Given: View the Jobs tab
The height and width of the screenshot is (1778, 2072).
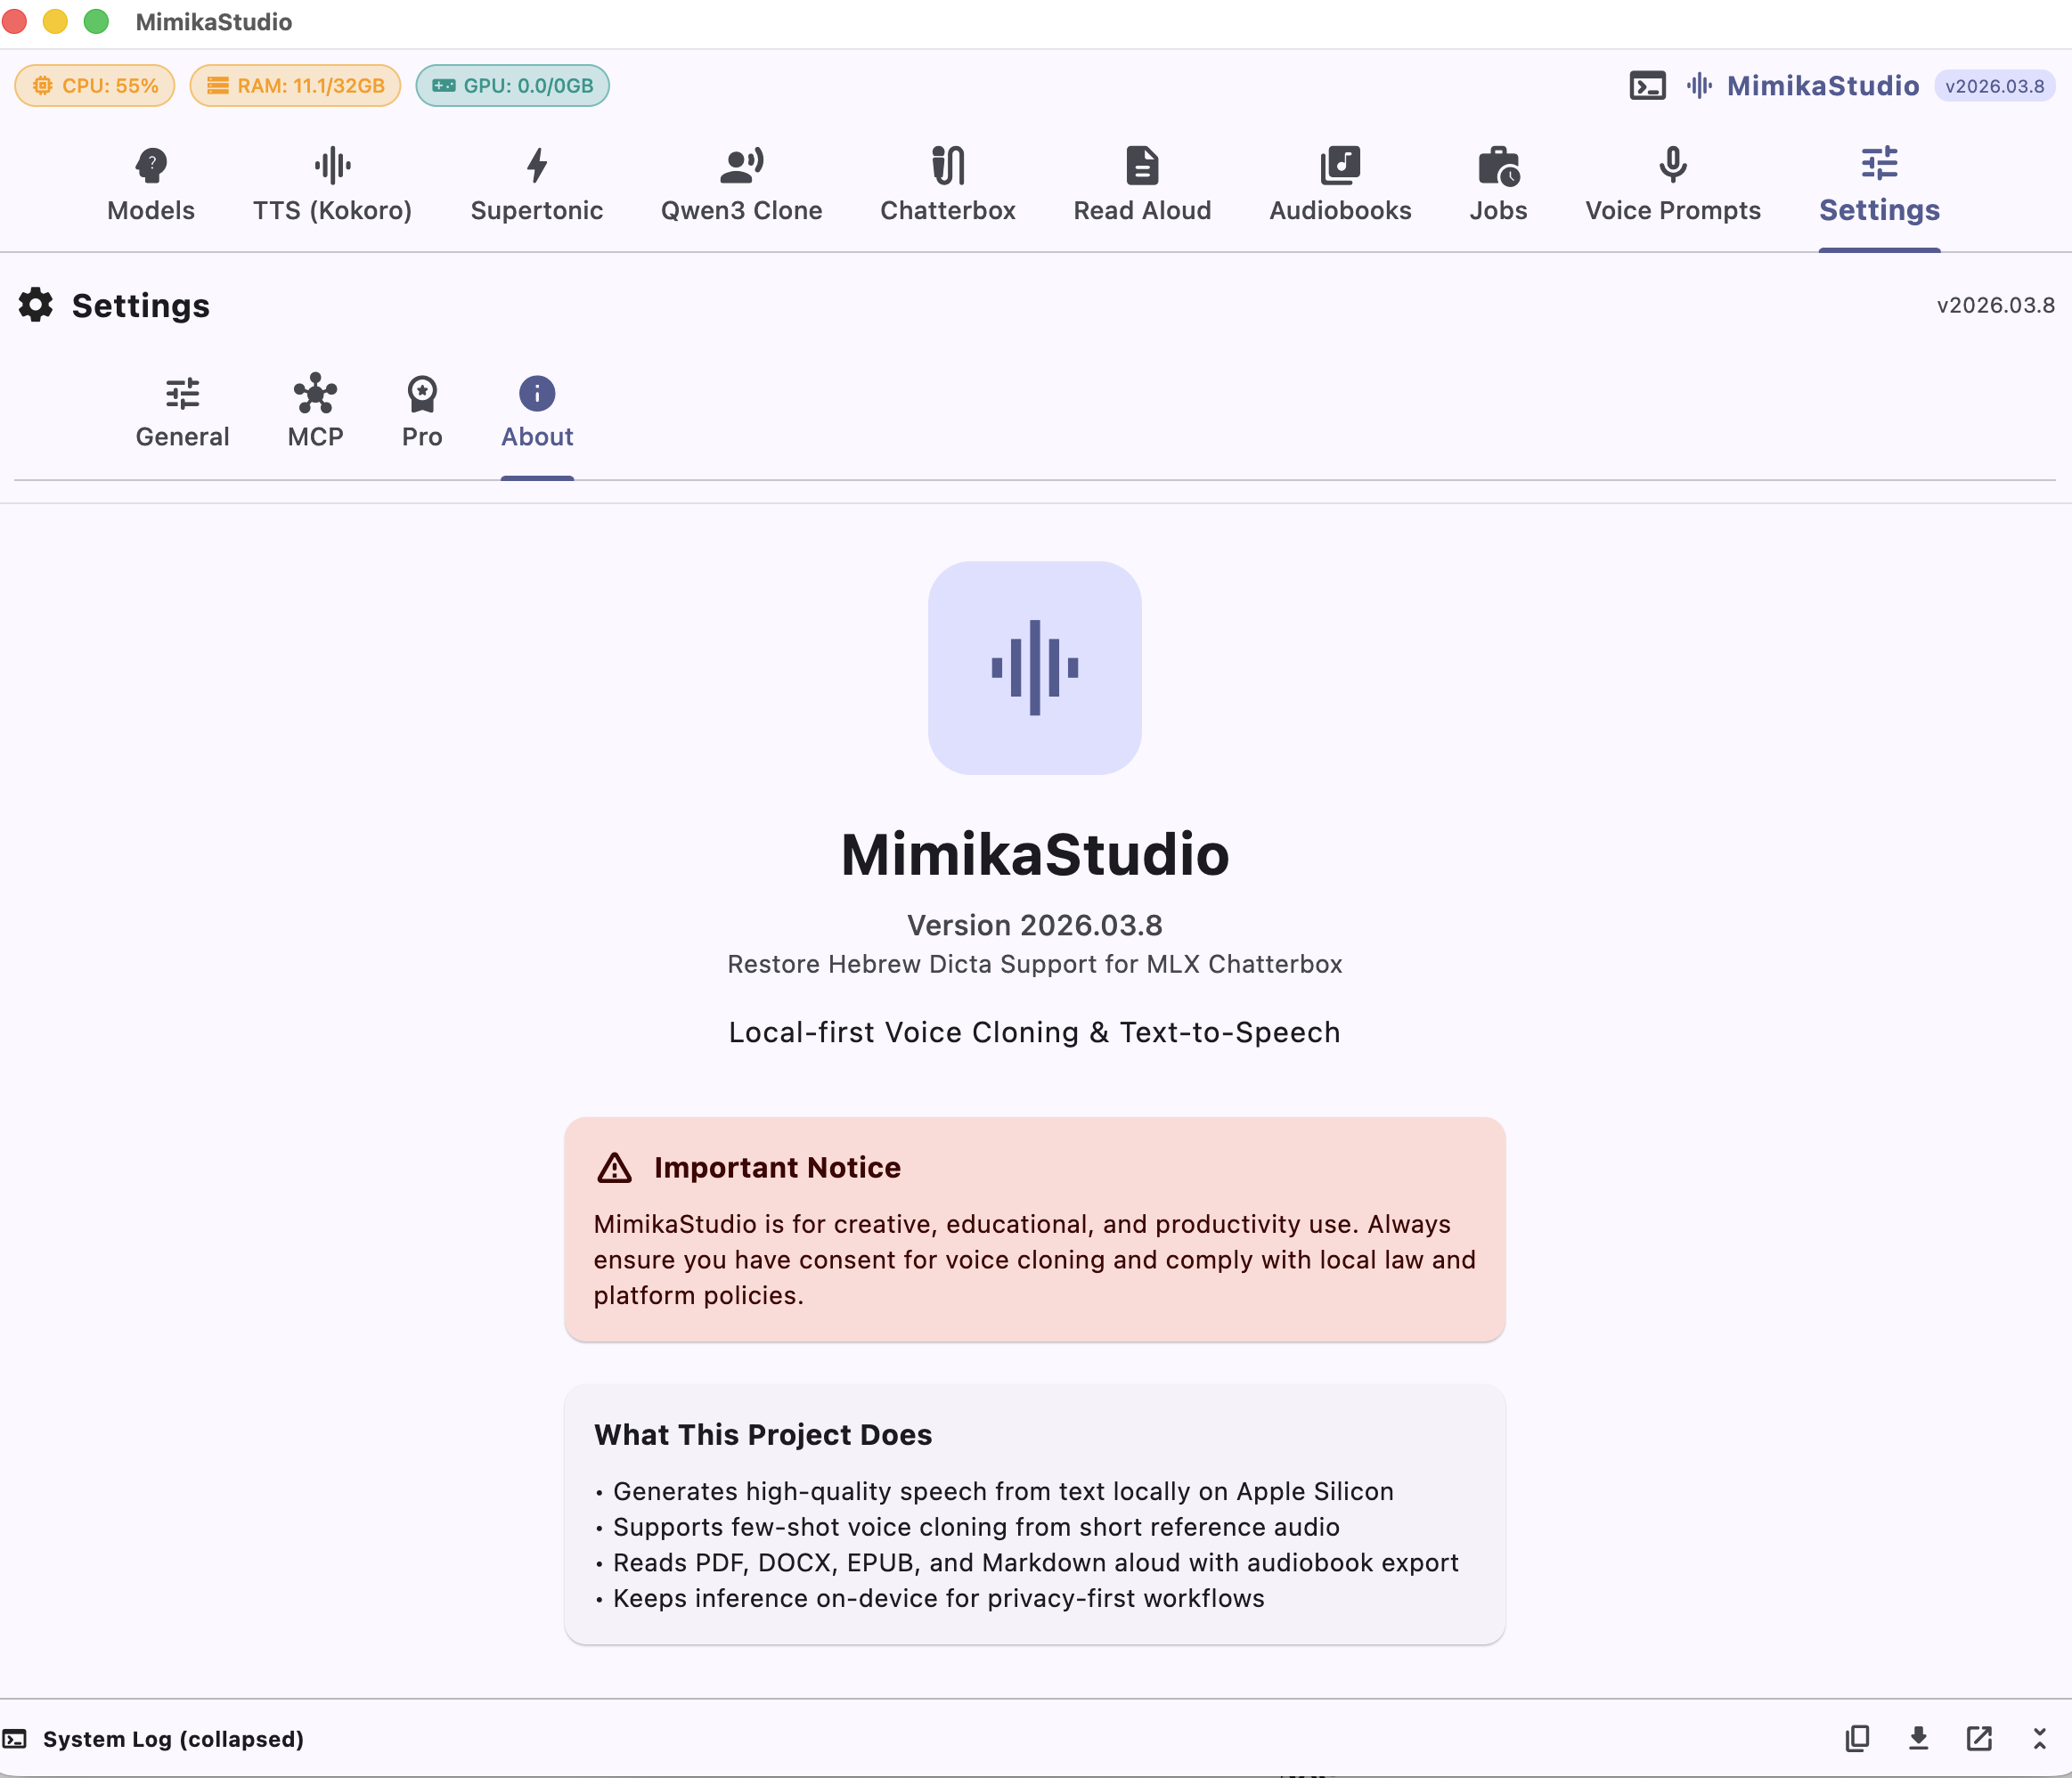Looking at the screenshot, I should click(x=1498, y=186).
